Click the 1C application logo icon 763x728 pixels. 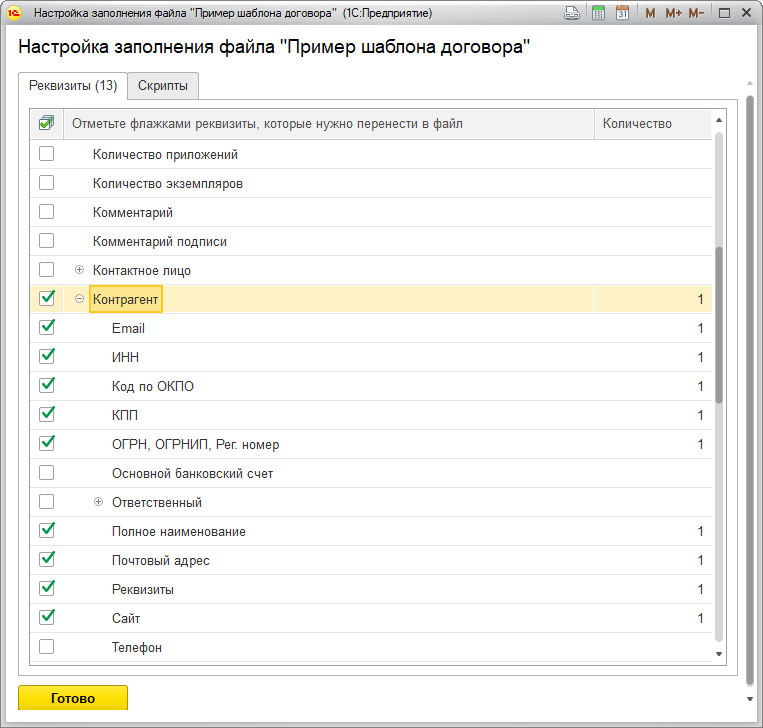pos(14,13)
